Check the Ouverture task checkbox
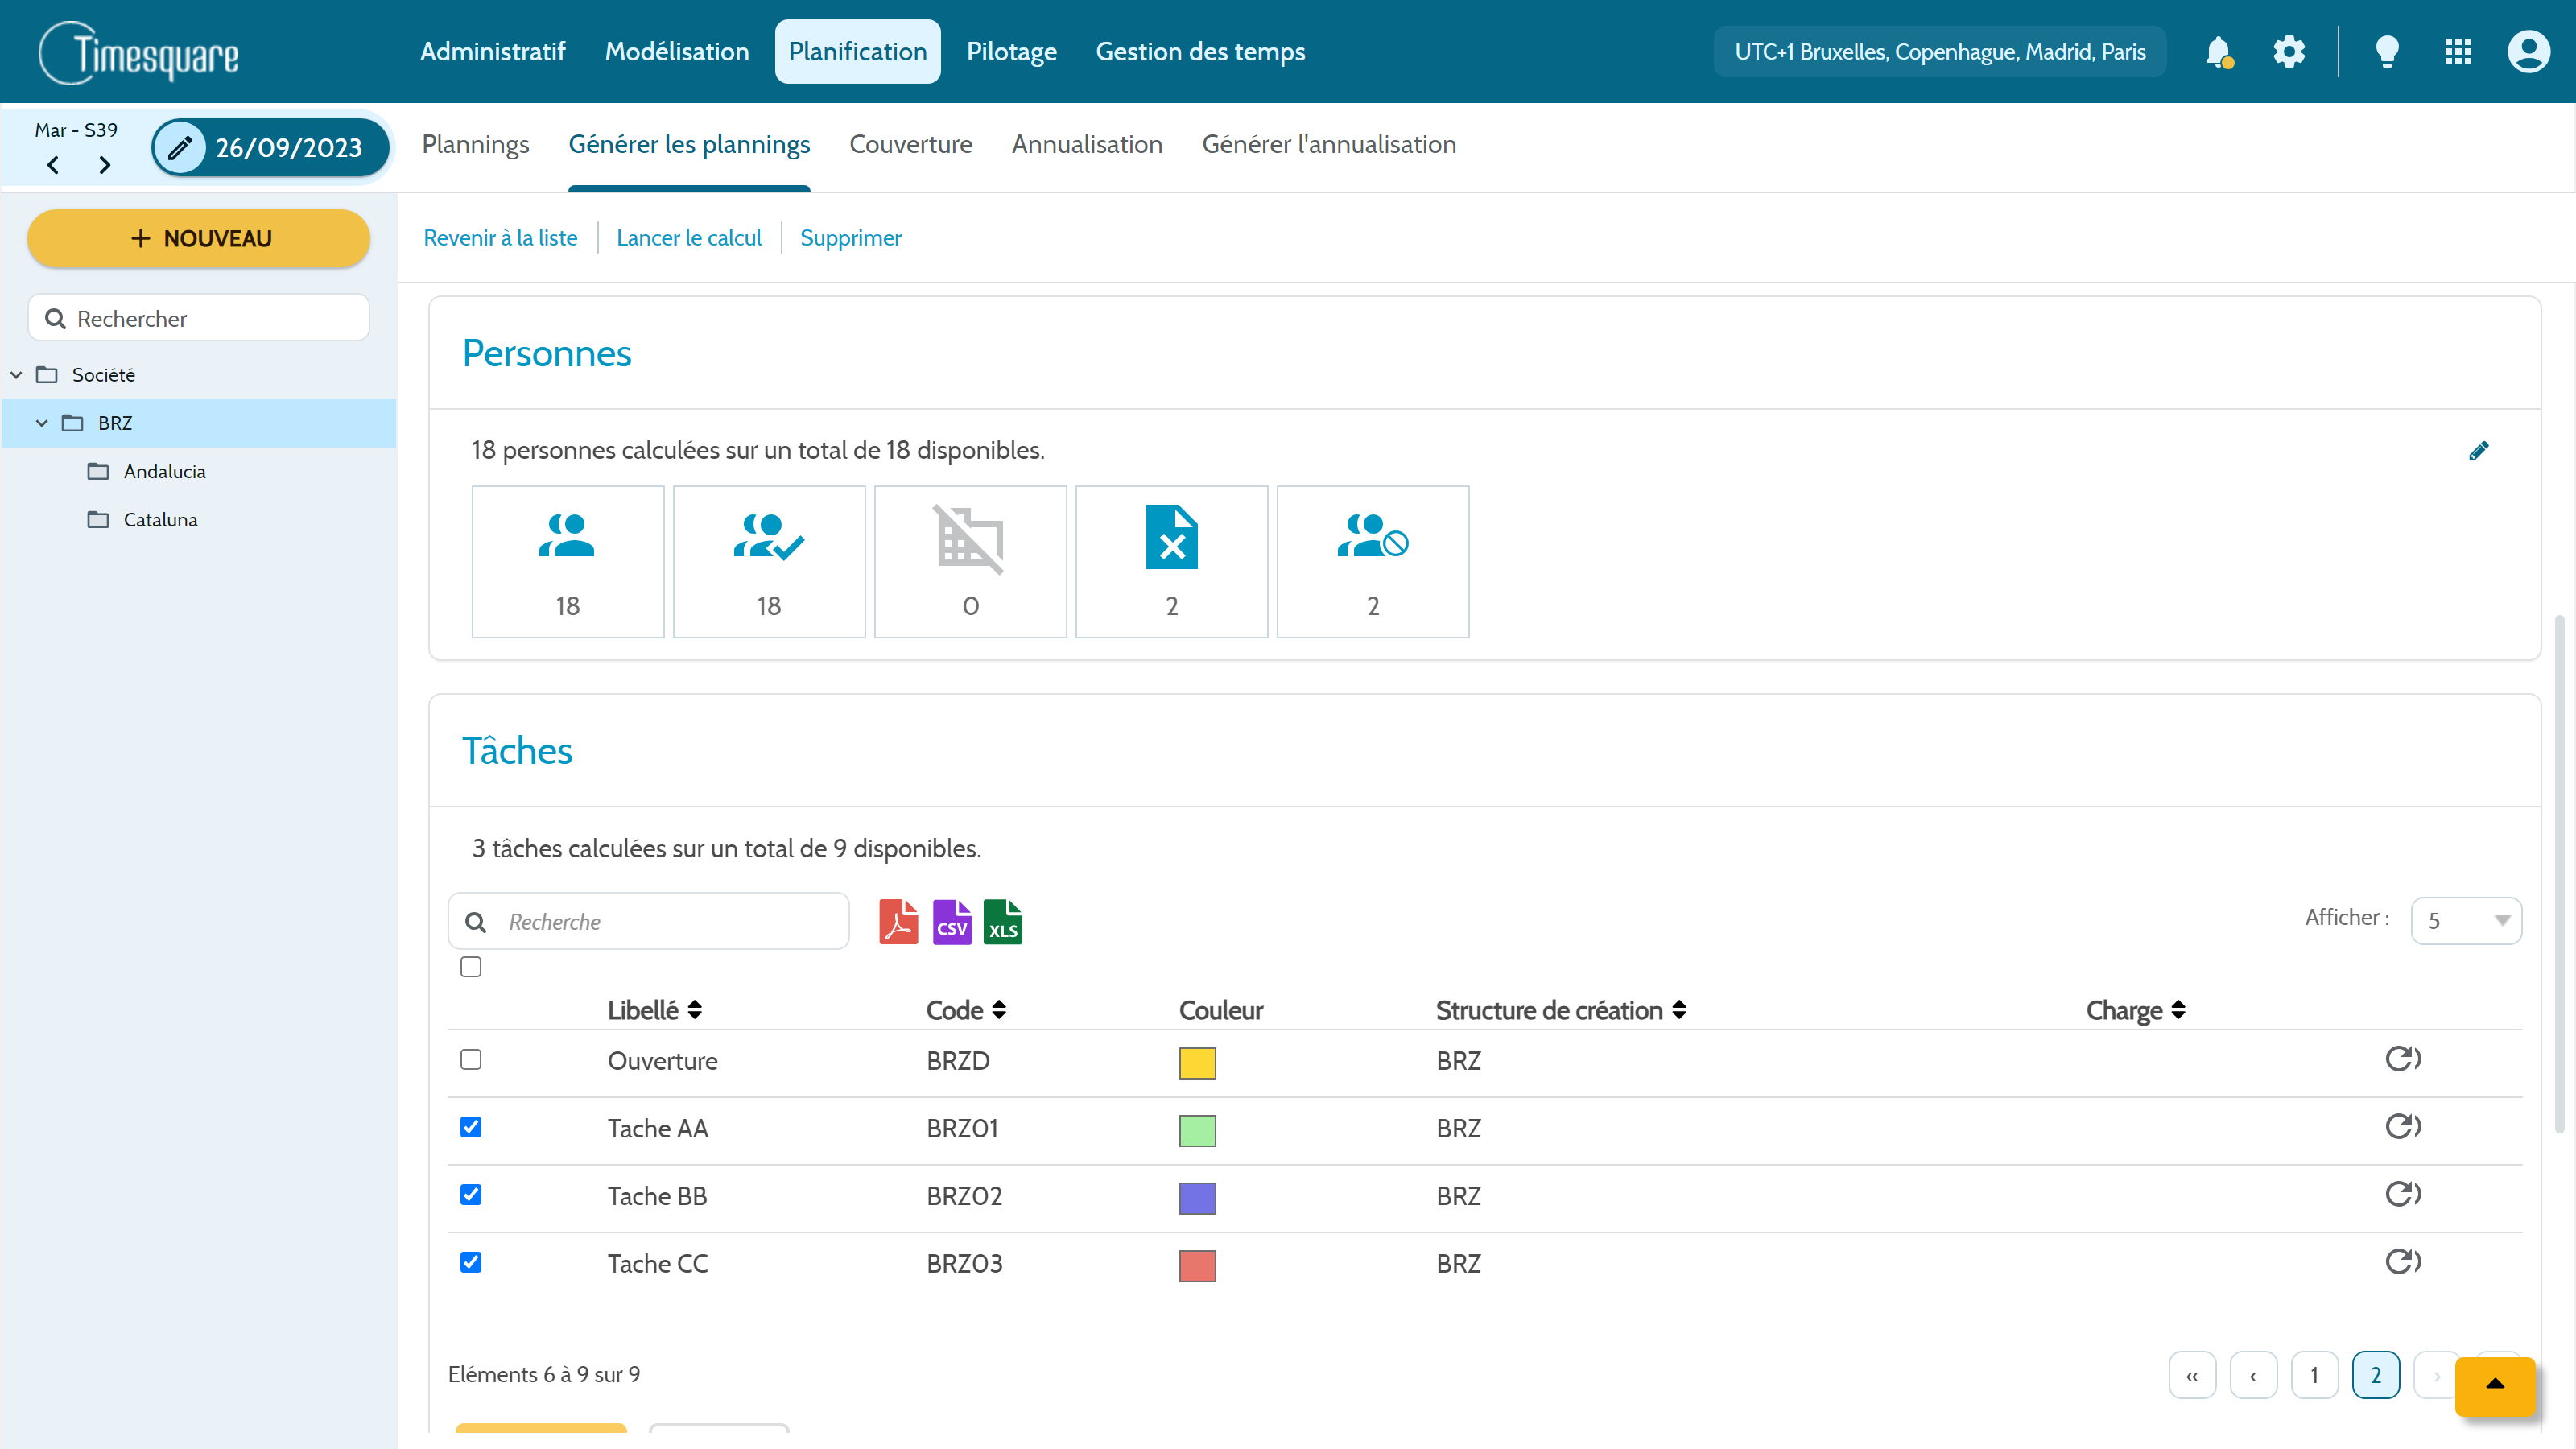Viewport: 2576px width, 1449px height. click(471, 1060)
